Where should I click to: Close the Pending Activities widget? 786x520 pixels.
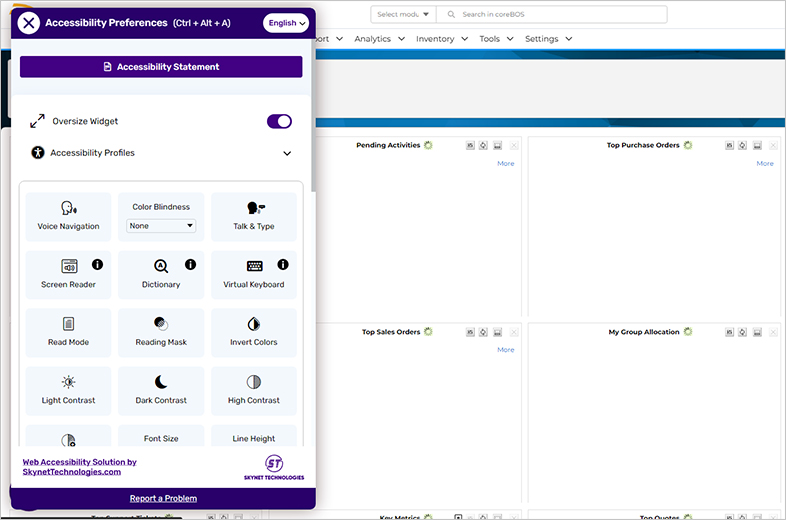514,145
